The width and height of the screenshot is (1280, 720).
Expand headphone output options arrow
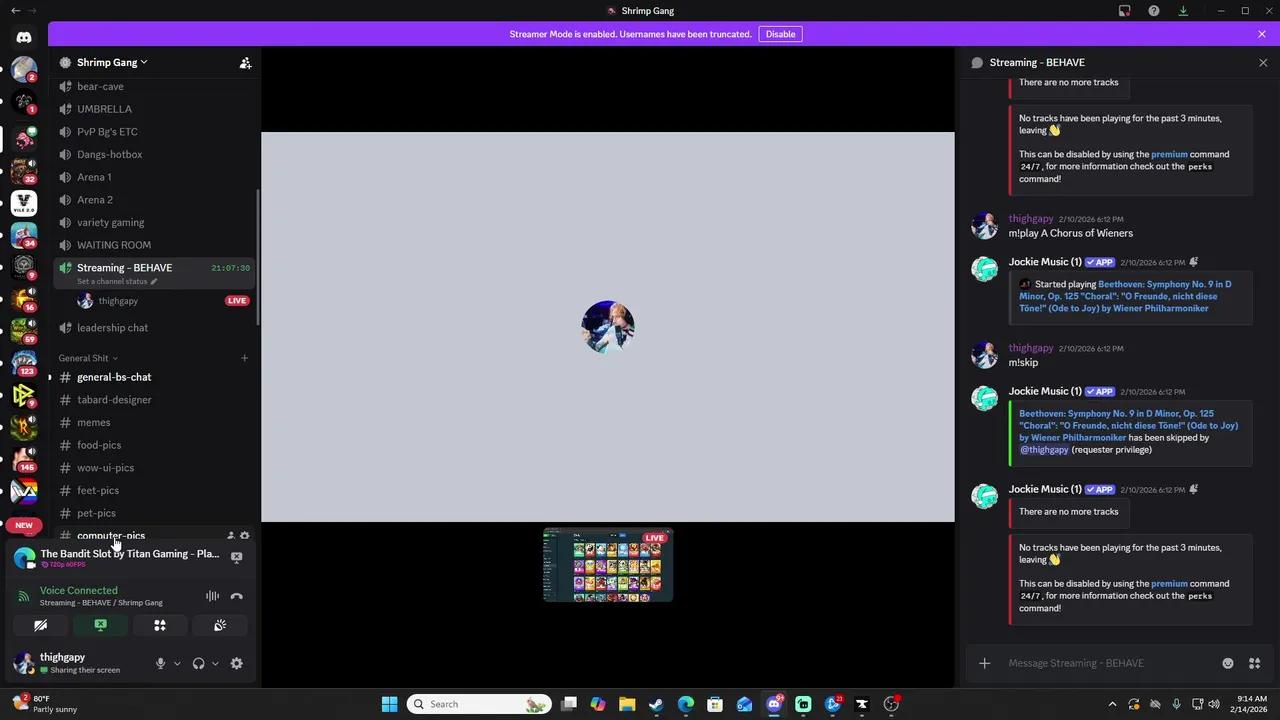click(215, 663)
